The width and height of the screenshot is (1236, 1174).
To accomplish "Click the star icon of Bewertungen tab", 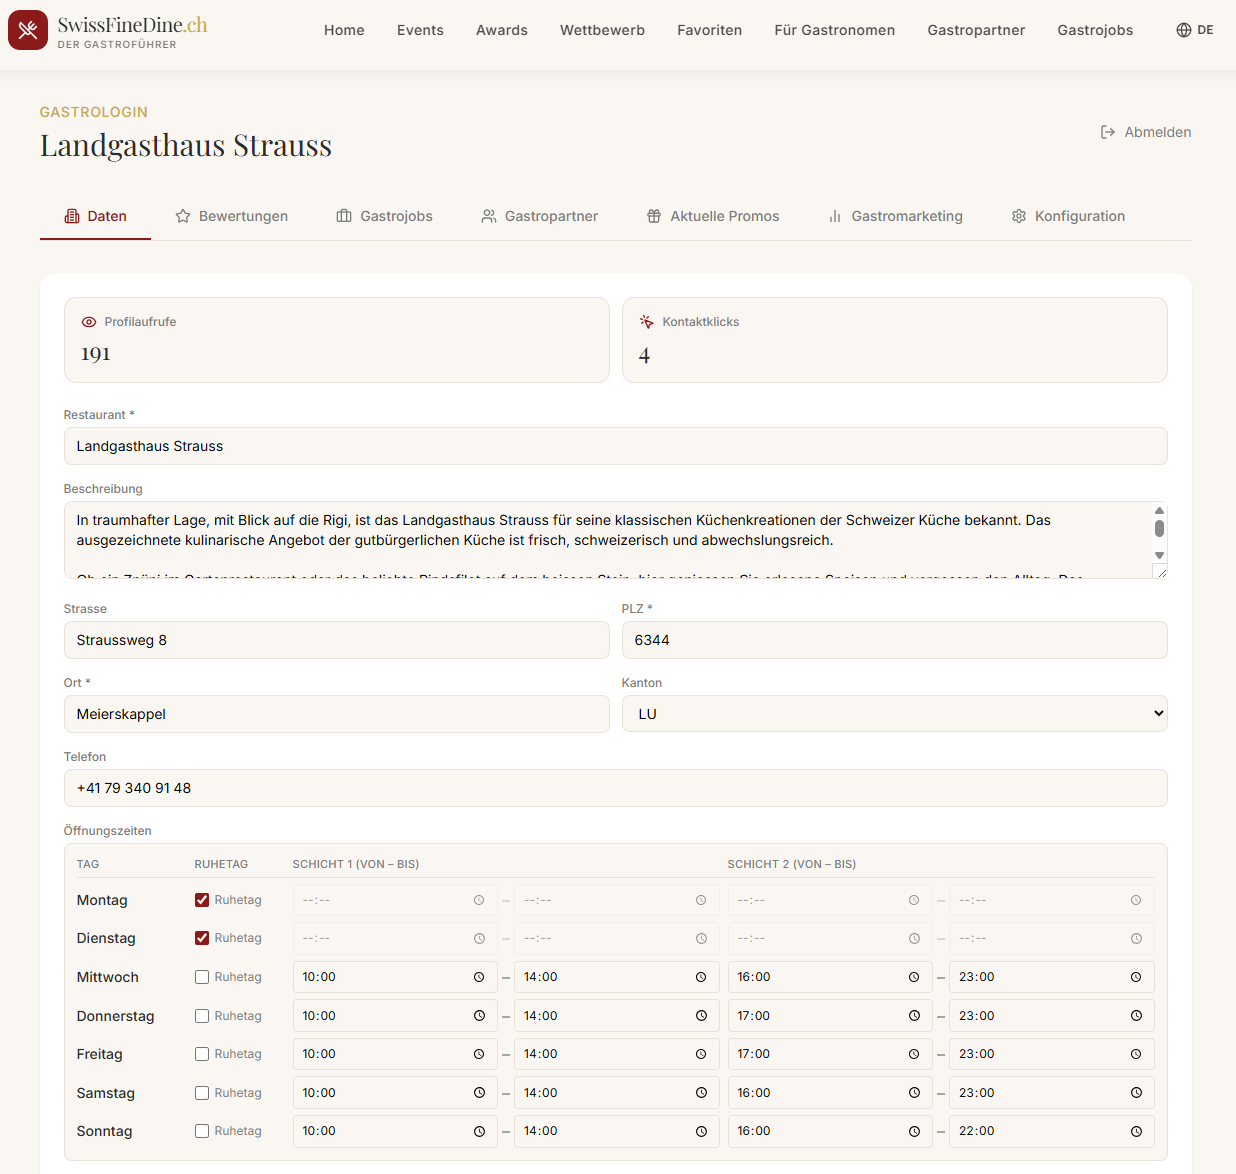I will click(183, 216).
